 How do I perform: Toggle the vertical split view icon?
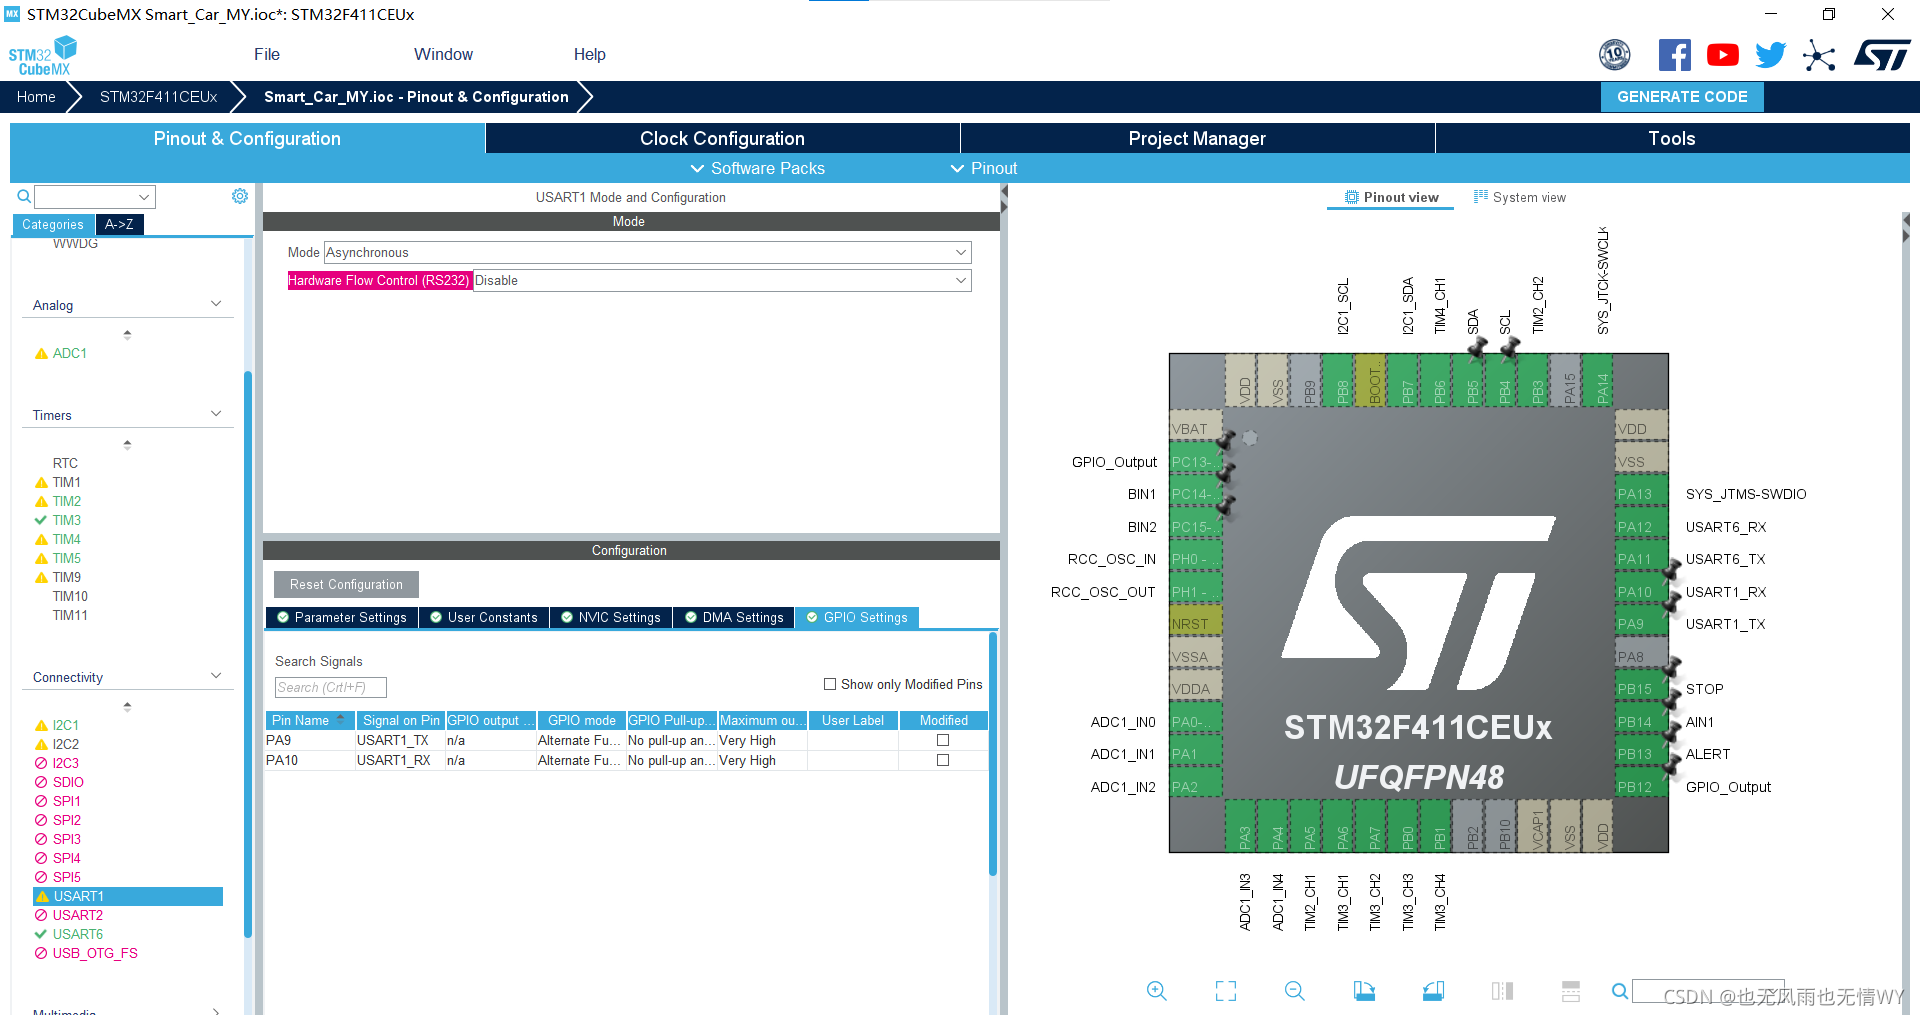pyautogui.click(x=1502, y=990)
